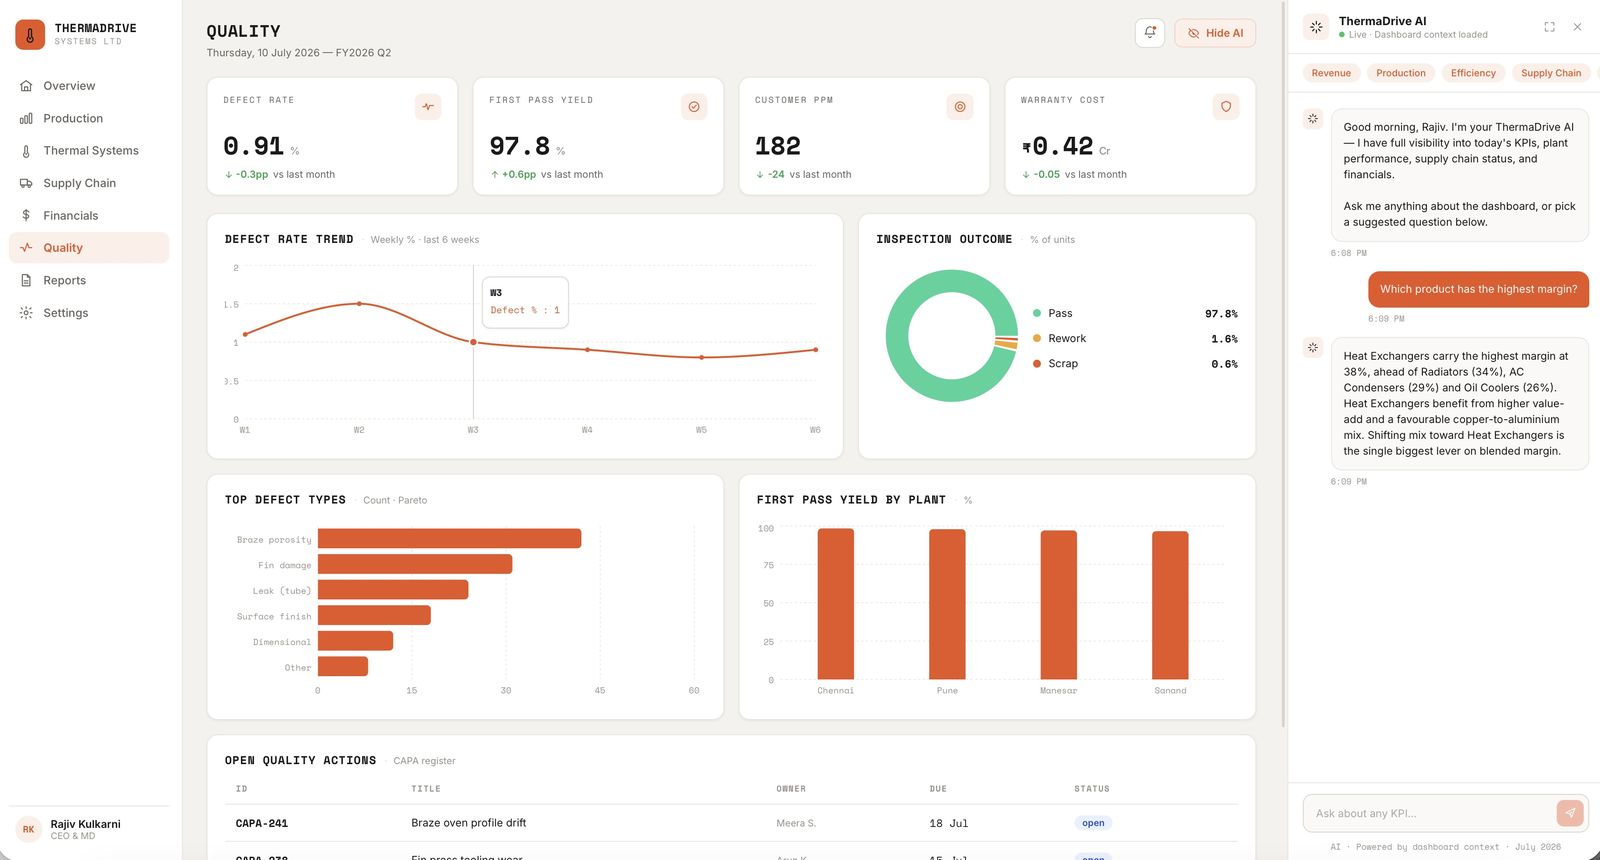Hide the AI assistant panel
Image resolution: width=1600 pixels, height=860 pixels.
click(x=1215, y=33)
